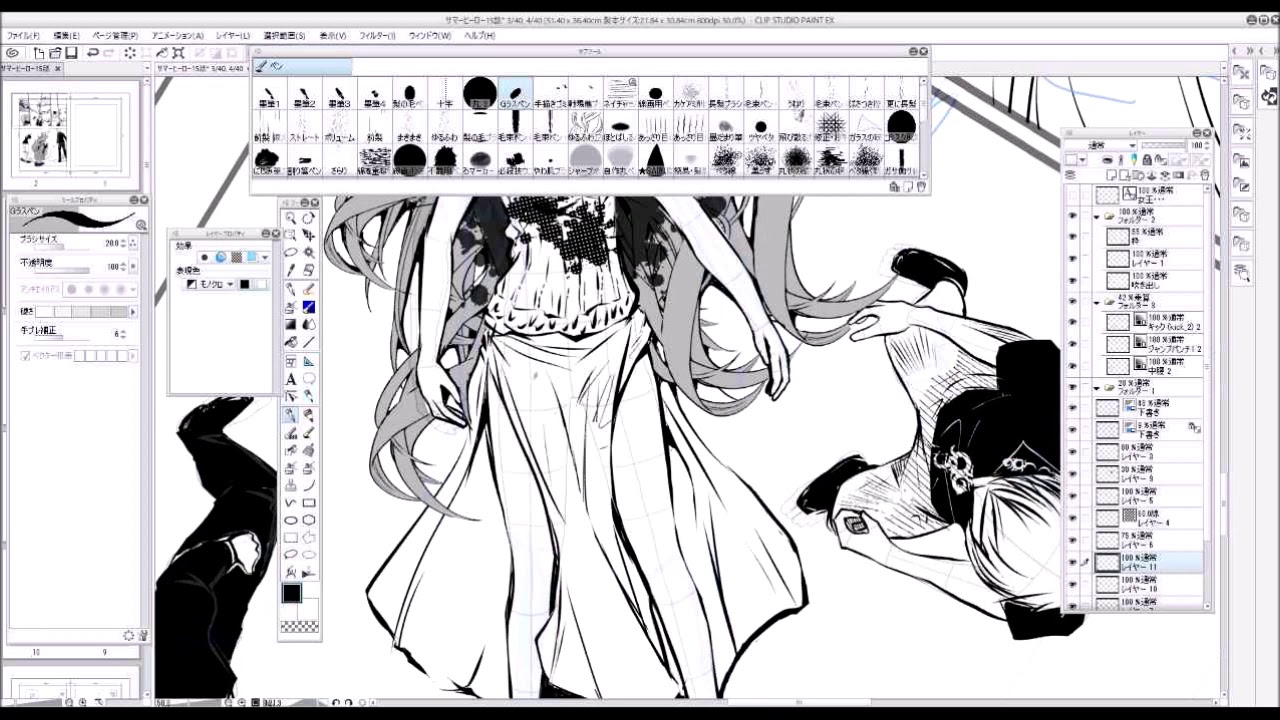The image size is (1280, 720).
Task: Click the black main color swatch
Action: coord(291,593)
